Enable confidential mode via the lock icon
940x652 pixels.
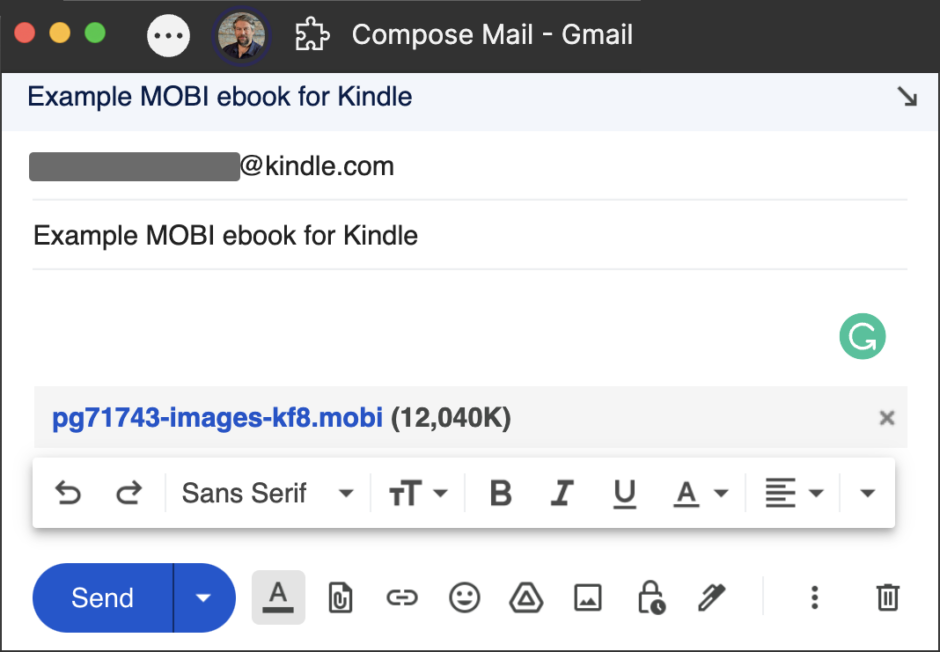tap(649, 597)
